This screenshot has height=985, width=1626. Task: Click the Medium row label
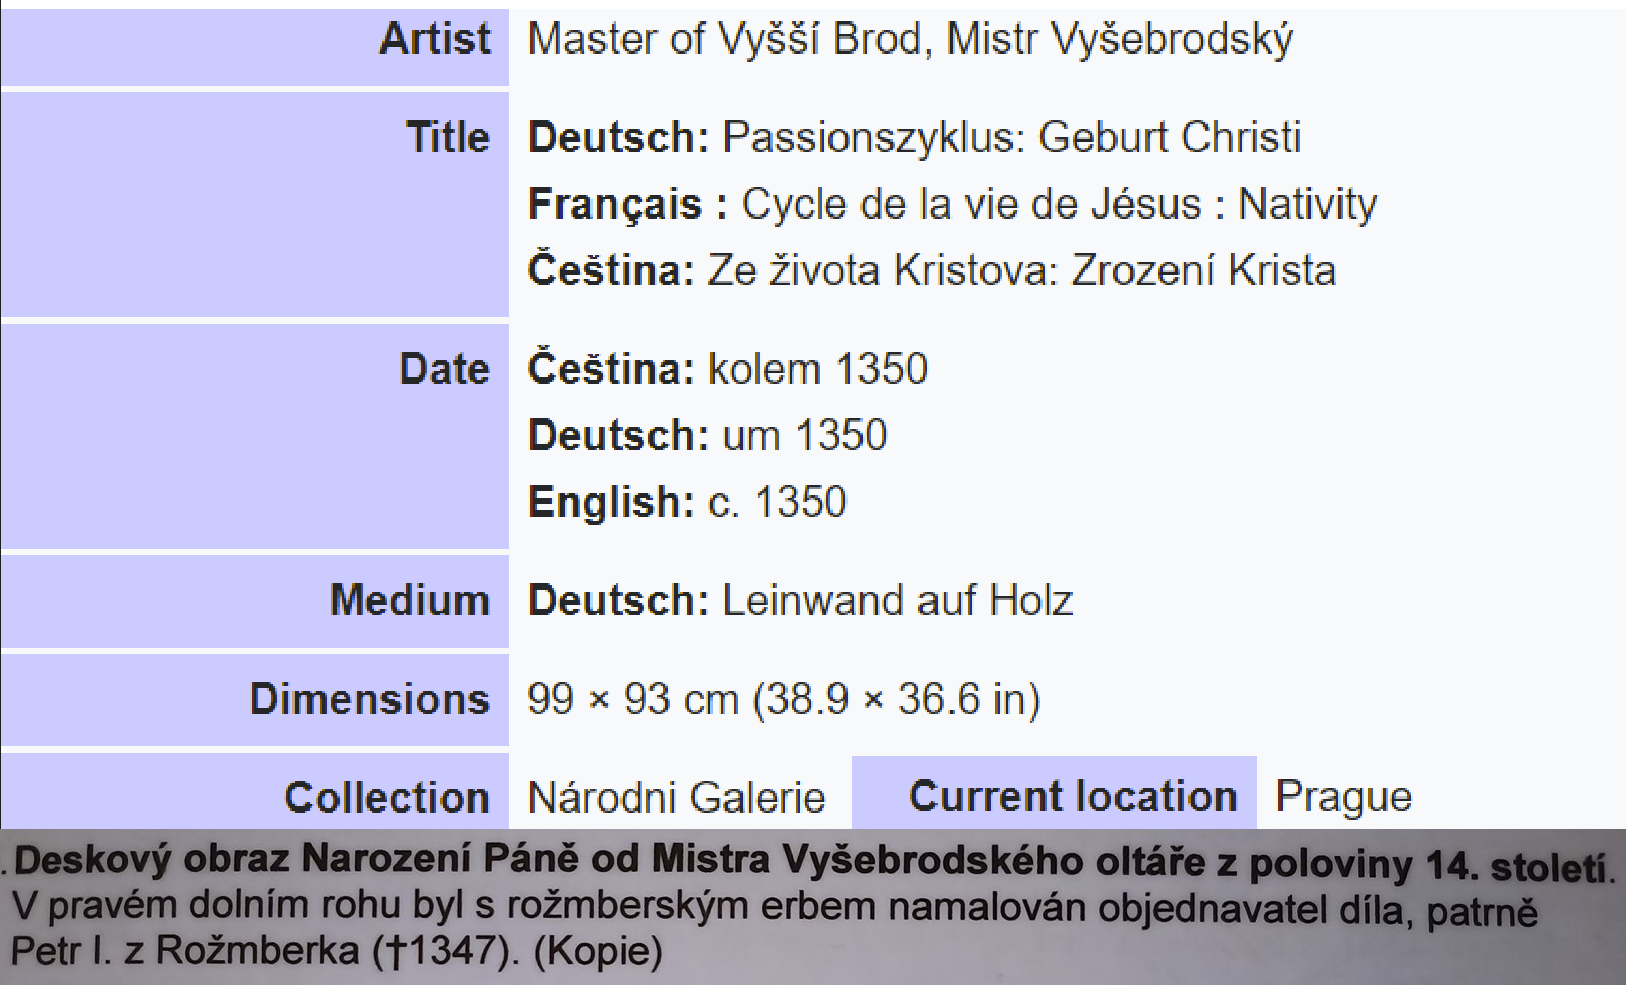click(x=410, y=600)
